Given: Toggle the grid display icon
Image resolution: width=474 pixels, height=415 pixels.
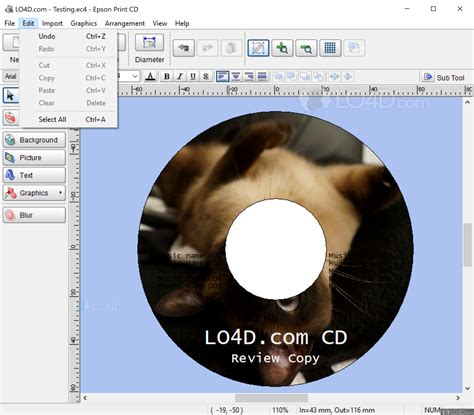Looking at the screenshot, I should pyautogui.click(x=330, y=48).
